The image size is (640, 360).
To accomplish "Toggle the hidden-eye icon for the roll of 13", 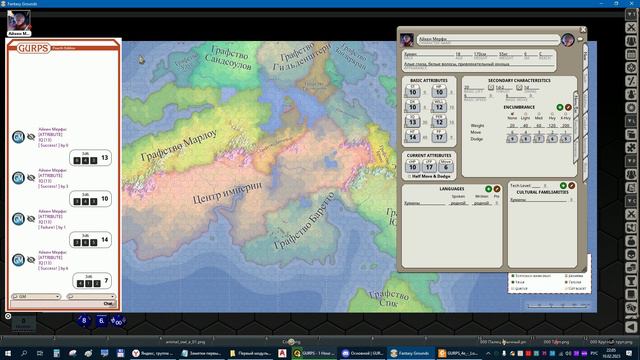I will tap(31, 137).
